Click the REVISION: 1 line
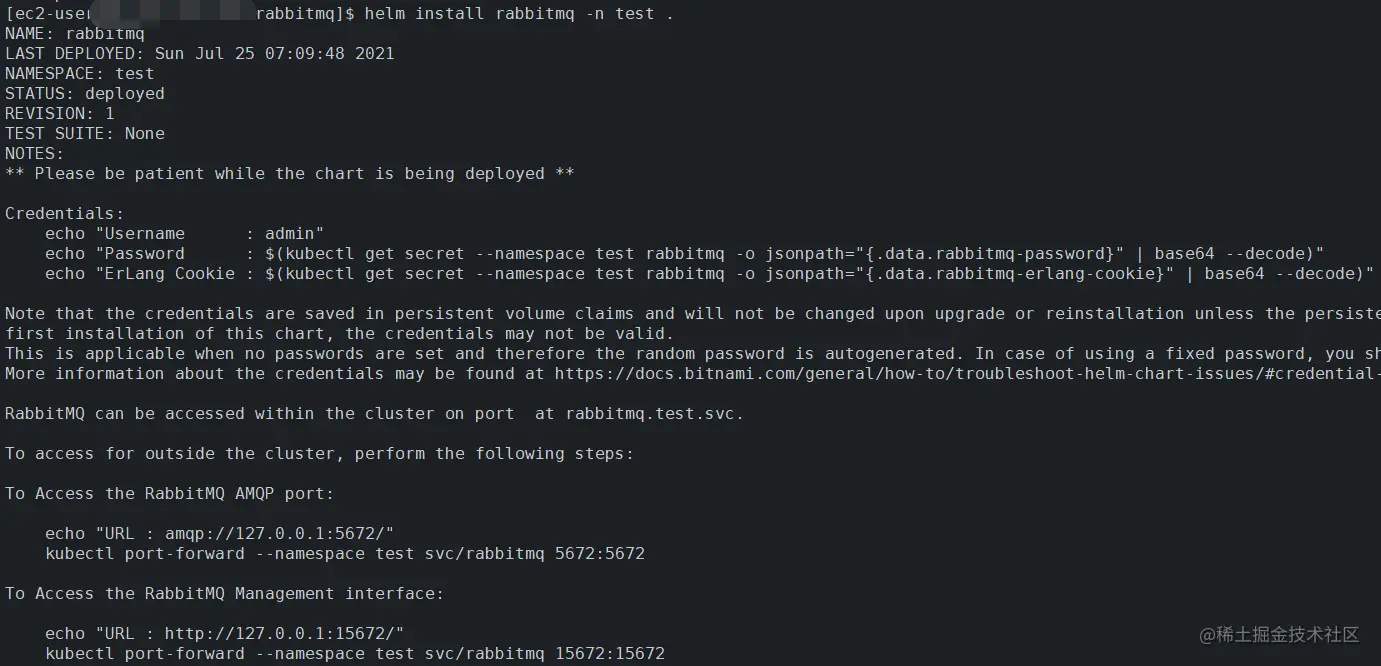 [x=60, y=113]
